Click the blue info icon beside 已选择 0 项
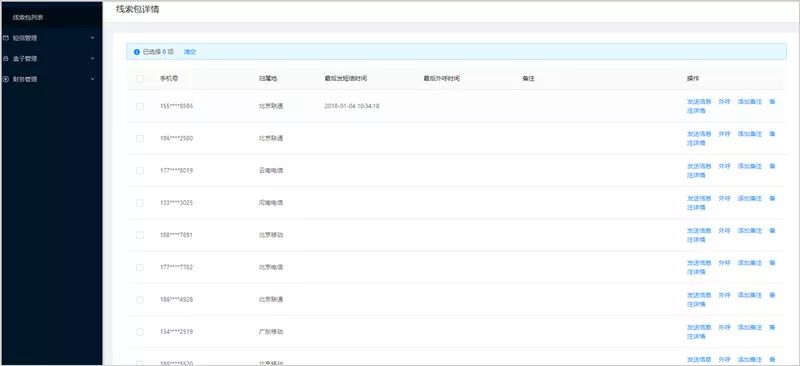800x366 pixels. coord(136,52)
